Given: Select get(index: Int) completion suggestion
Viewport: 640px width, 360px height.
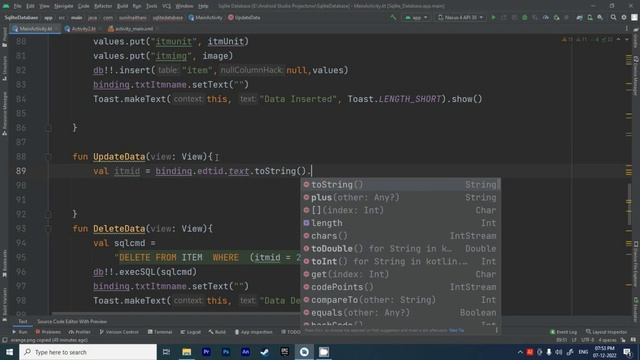Looking at the screenshot, I should click(x=400, y=274).
